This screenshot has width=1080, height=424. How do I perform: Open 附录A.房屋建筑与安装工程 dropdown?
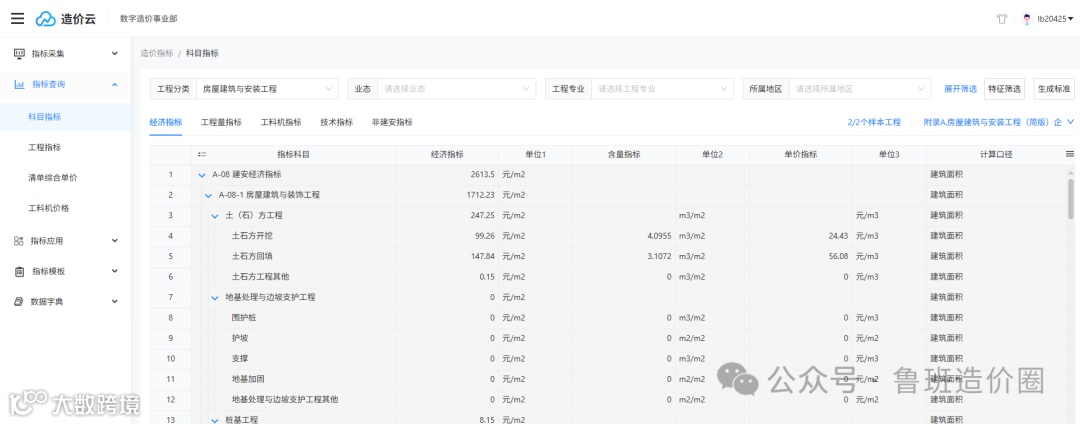tap(999, 123)
